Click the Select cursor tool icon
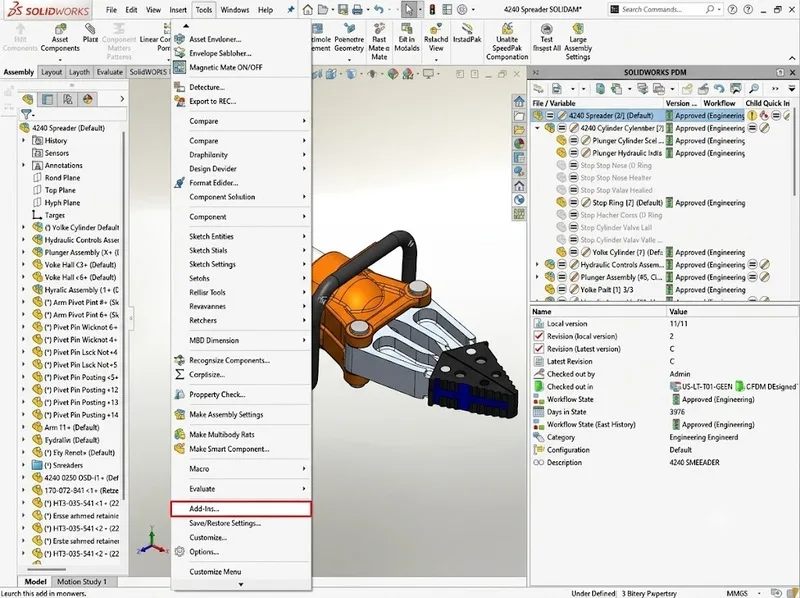 point(409,10)
